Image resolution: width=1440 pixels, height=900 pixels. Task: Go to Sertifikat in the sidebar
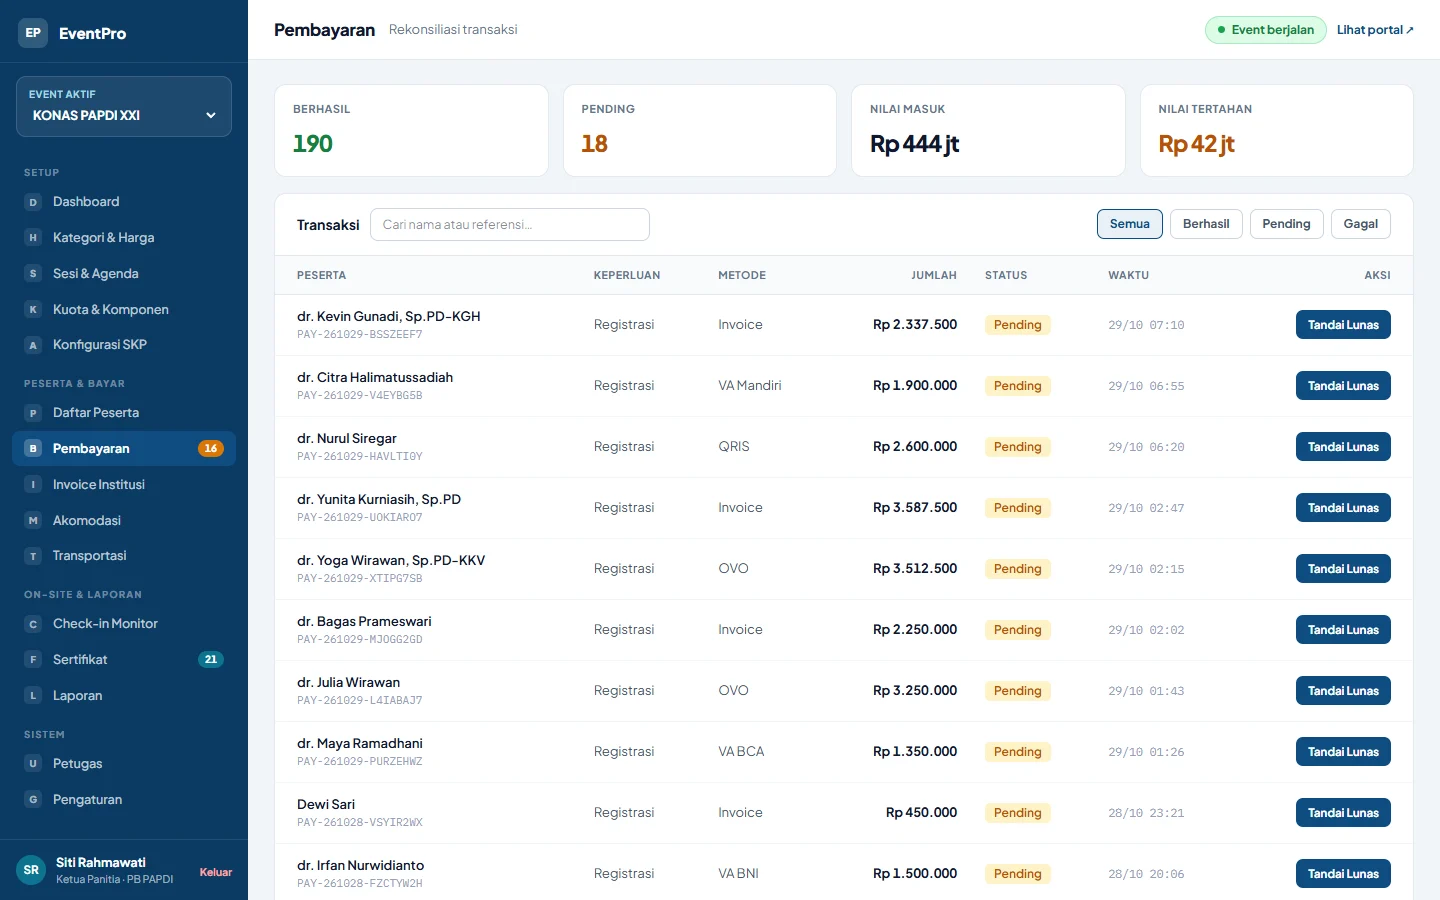[124, 660]
